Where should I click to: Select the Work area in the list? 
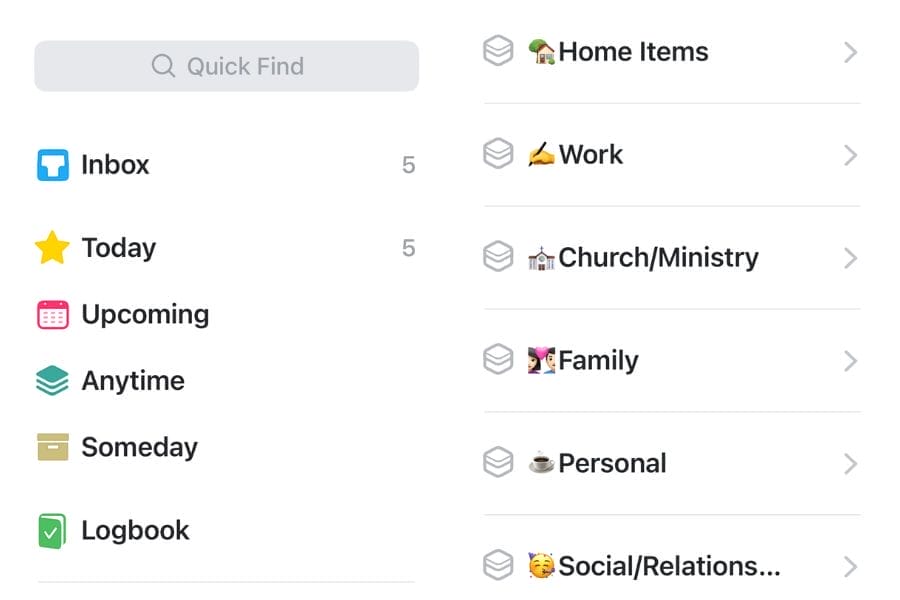pyautogui.click(x=590, y=155)
